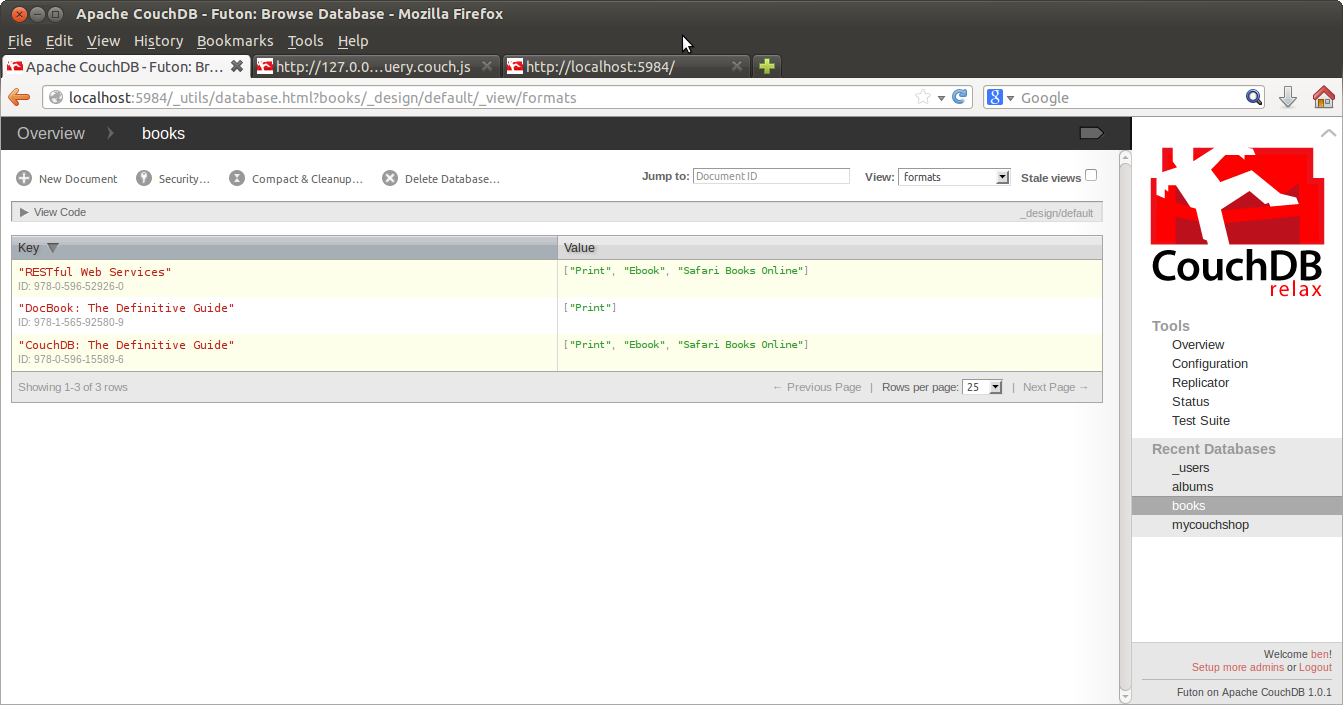
Task: Go to Overview breadcrumb in header
Action: [51, 133]
